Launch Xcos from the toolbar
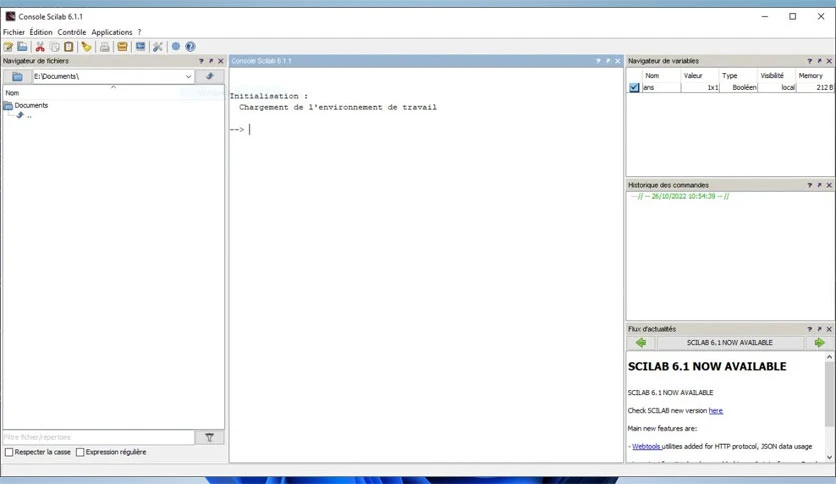The width and height of the screenshot is (836, 484). [140, 47]
